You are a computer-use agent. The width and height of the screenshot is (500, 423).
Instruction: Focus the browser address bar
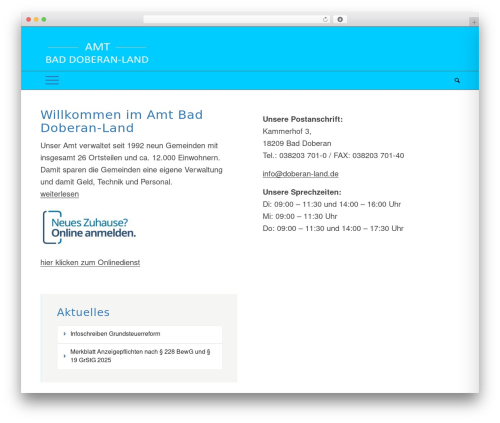(x=237, y=19)
